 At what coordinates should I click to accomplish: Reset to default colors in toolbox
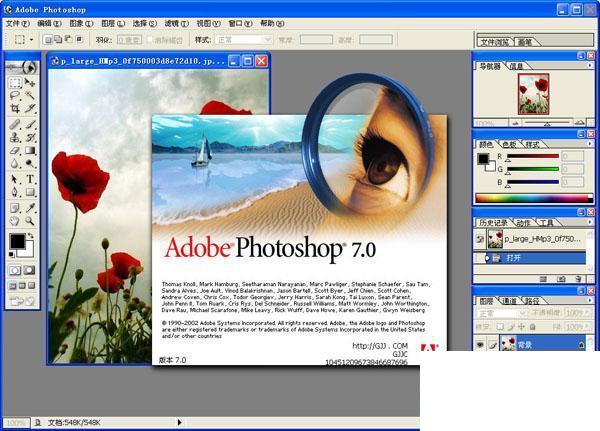(11, 255)
